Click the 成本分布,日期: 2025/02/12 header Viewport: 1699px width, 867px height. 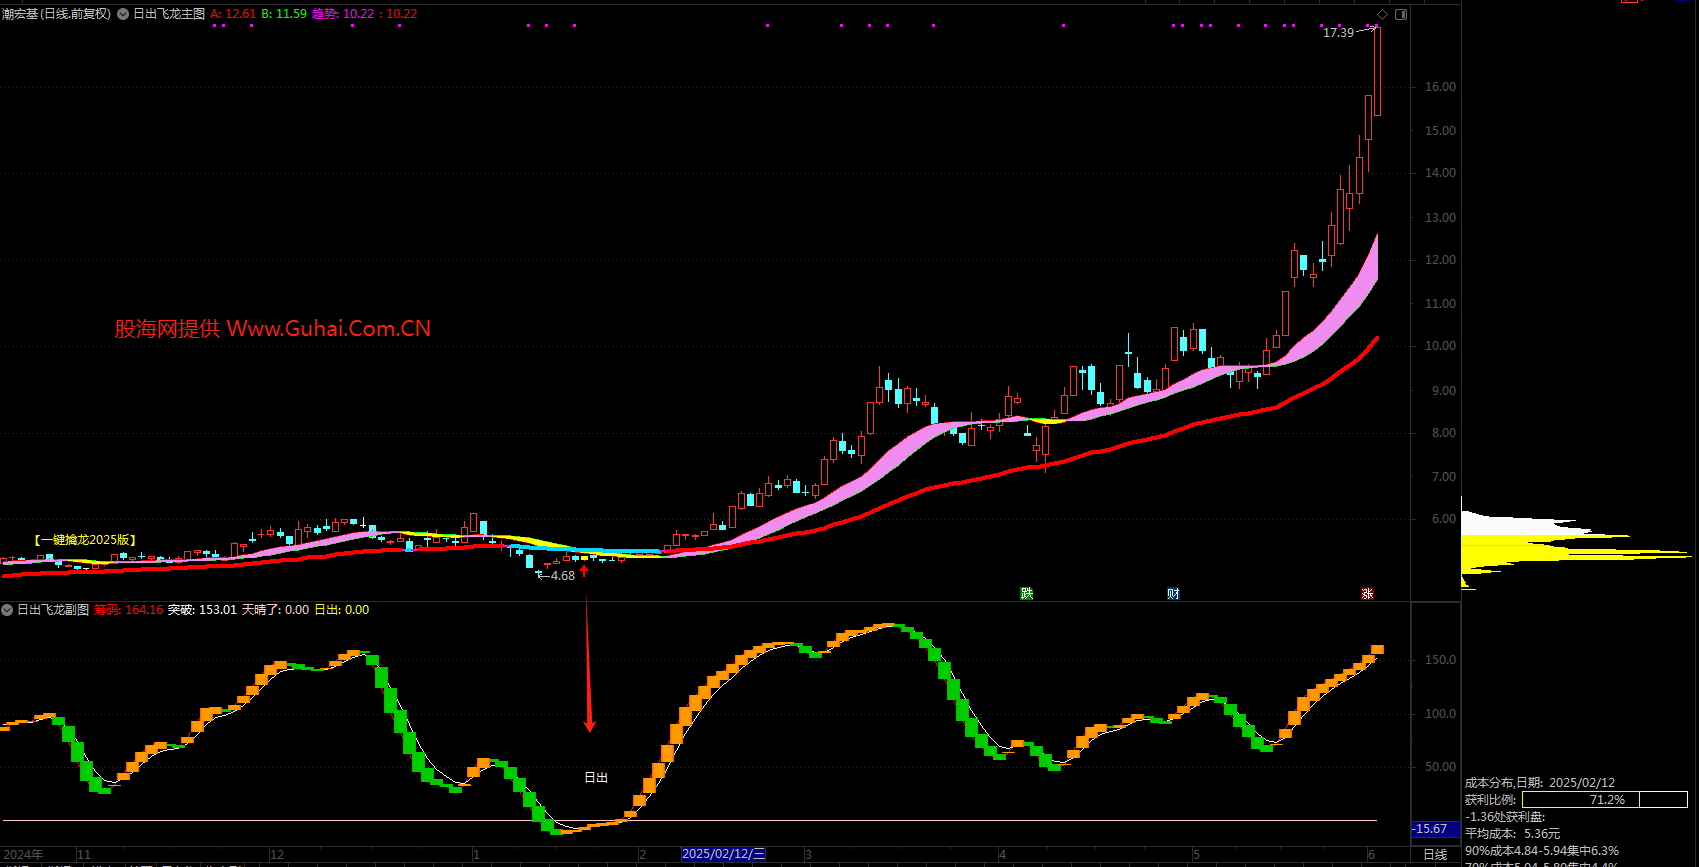point(1540,783)
